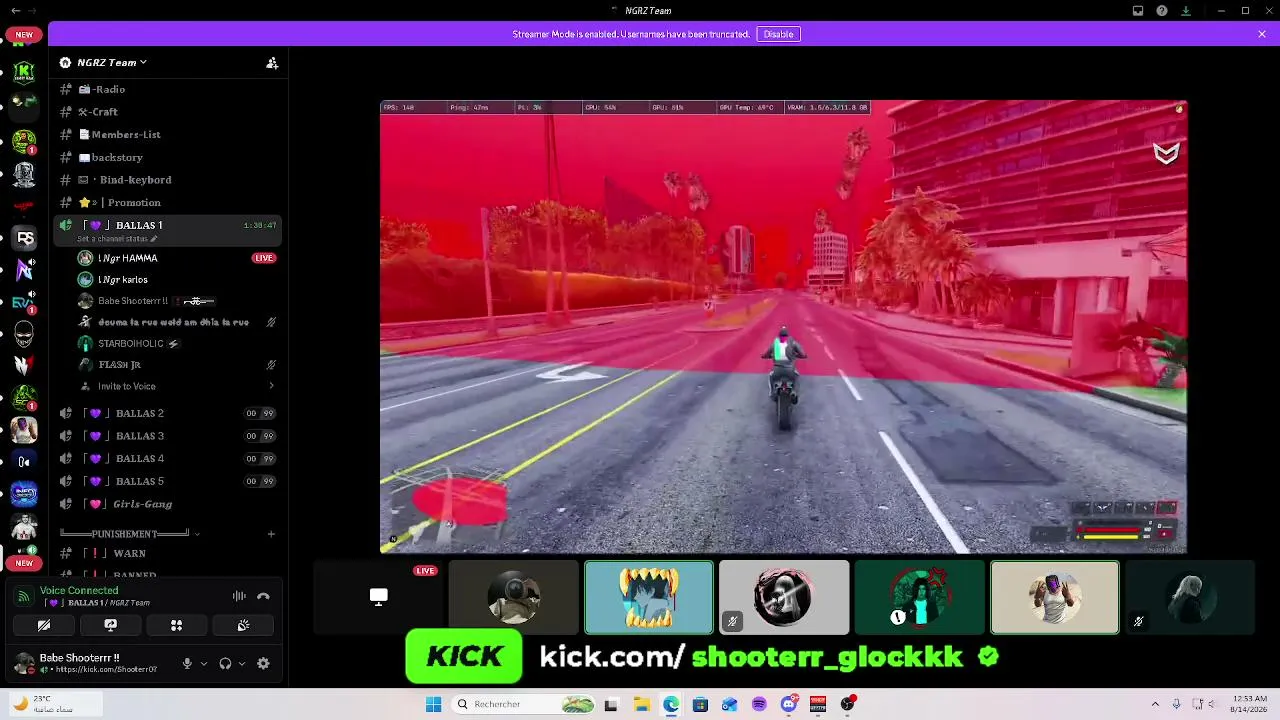1280x720 pixels.
Task: Select the blue fanged avatar participant tile
Action: (x=649, y=597)
